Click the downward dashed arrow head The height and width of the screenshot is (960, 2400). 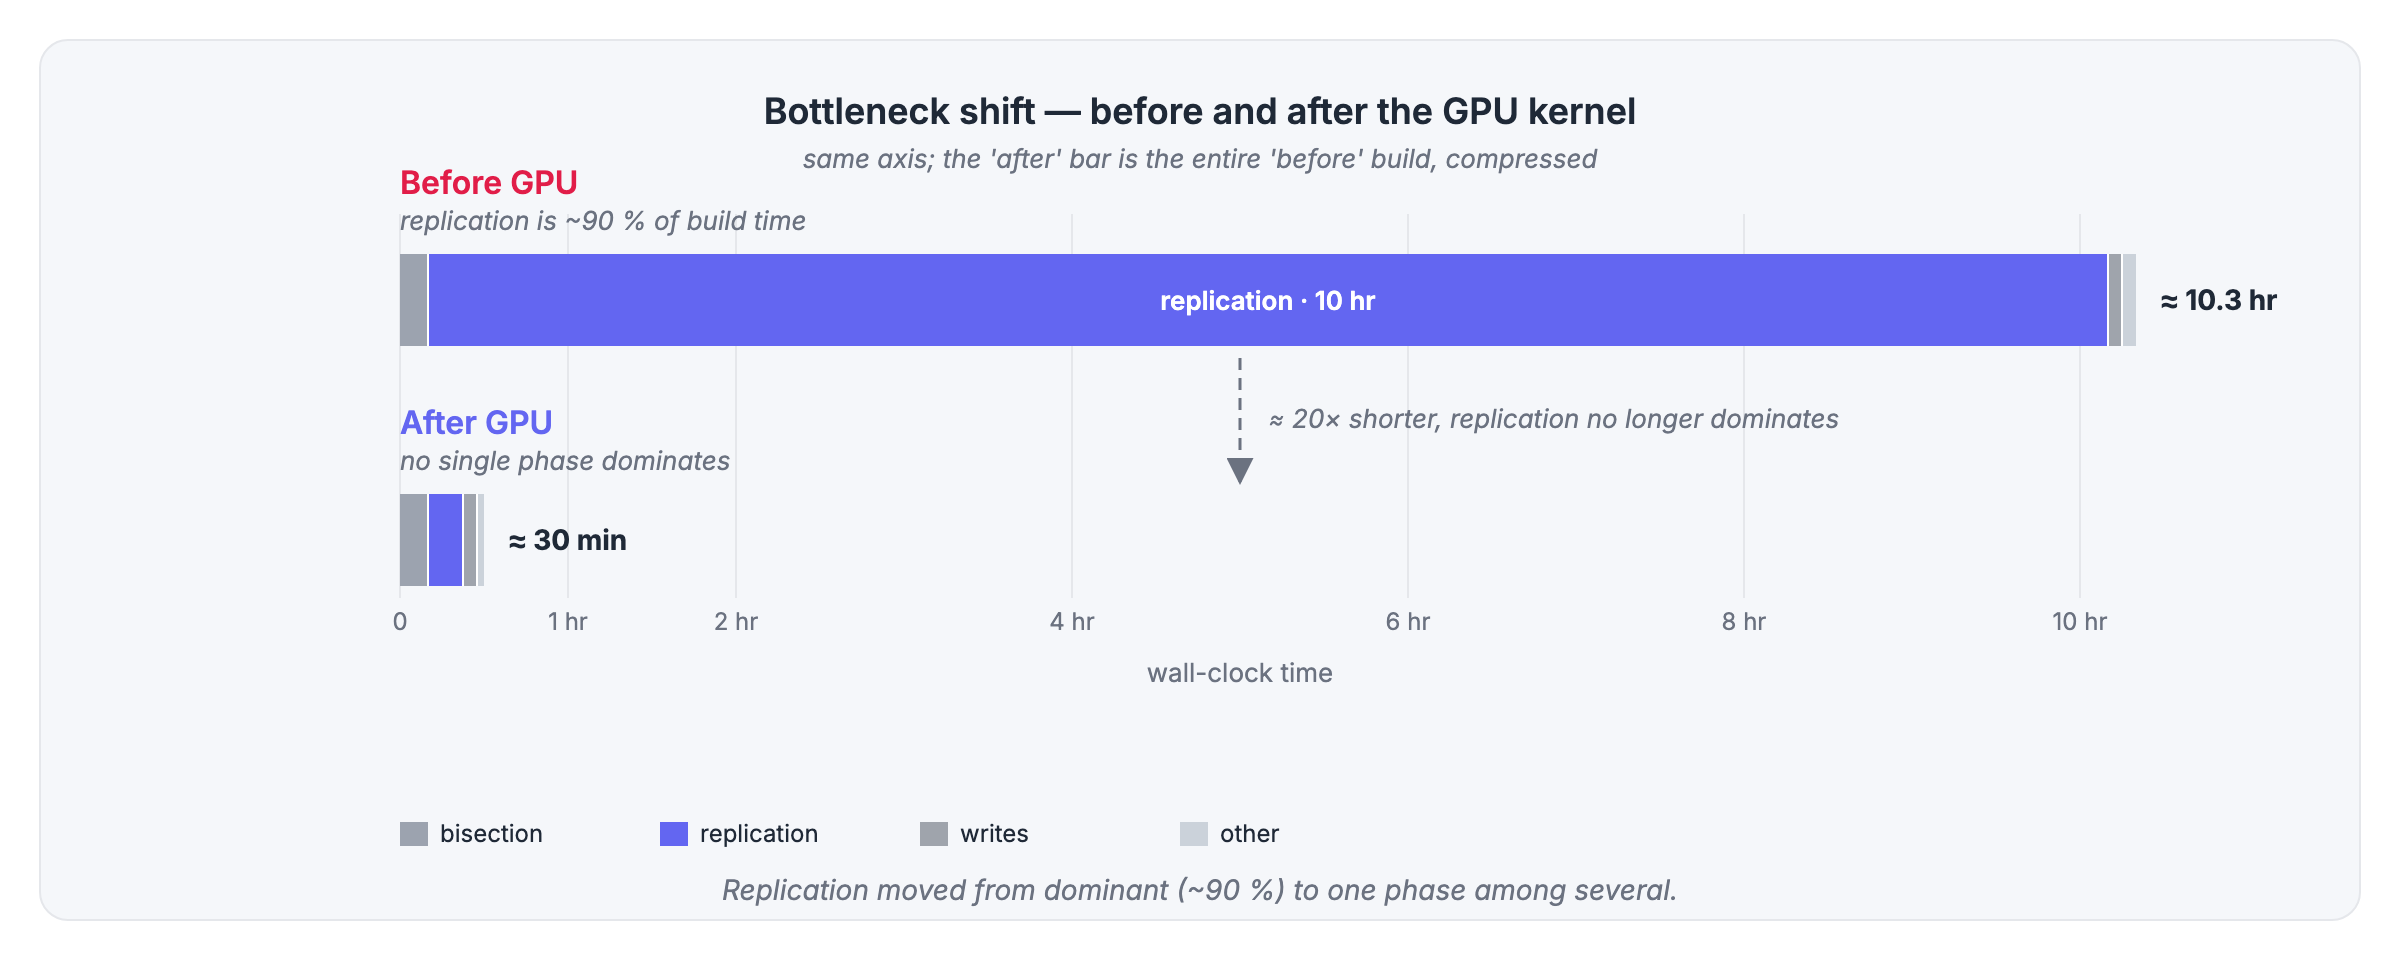[1240, 471]
